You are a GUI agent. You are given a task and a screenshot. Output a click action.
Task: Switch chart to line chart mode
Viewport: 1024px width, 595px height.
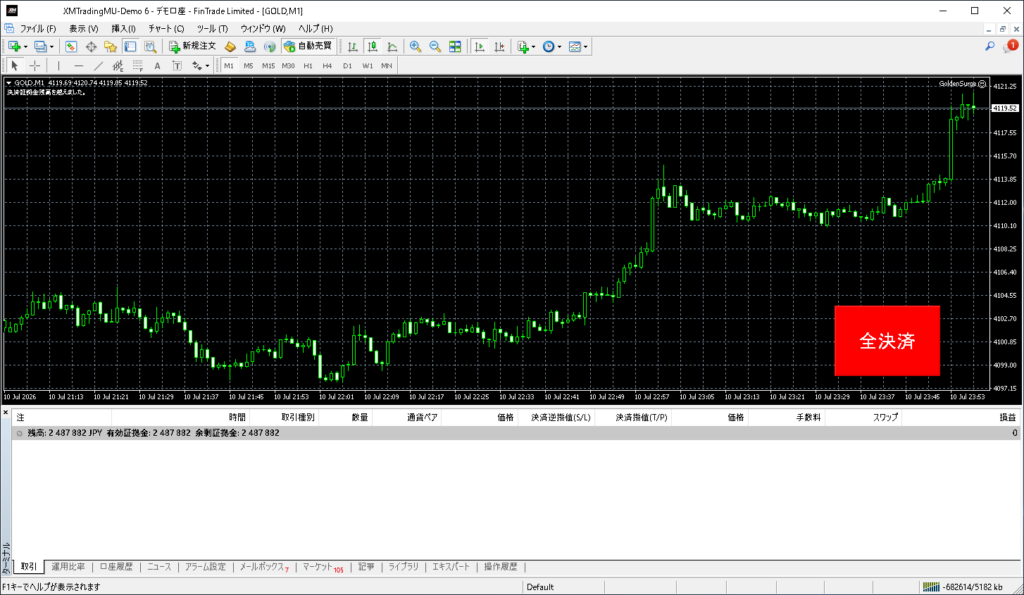(392, 46)
